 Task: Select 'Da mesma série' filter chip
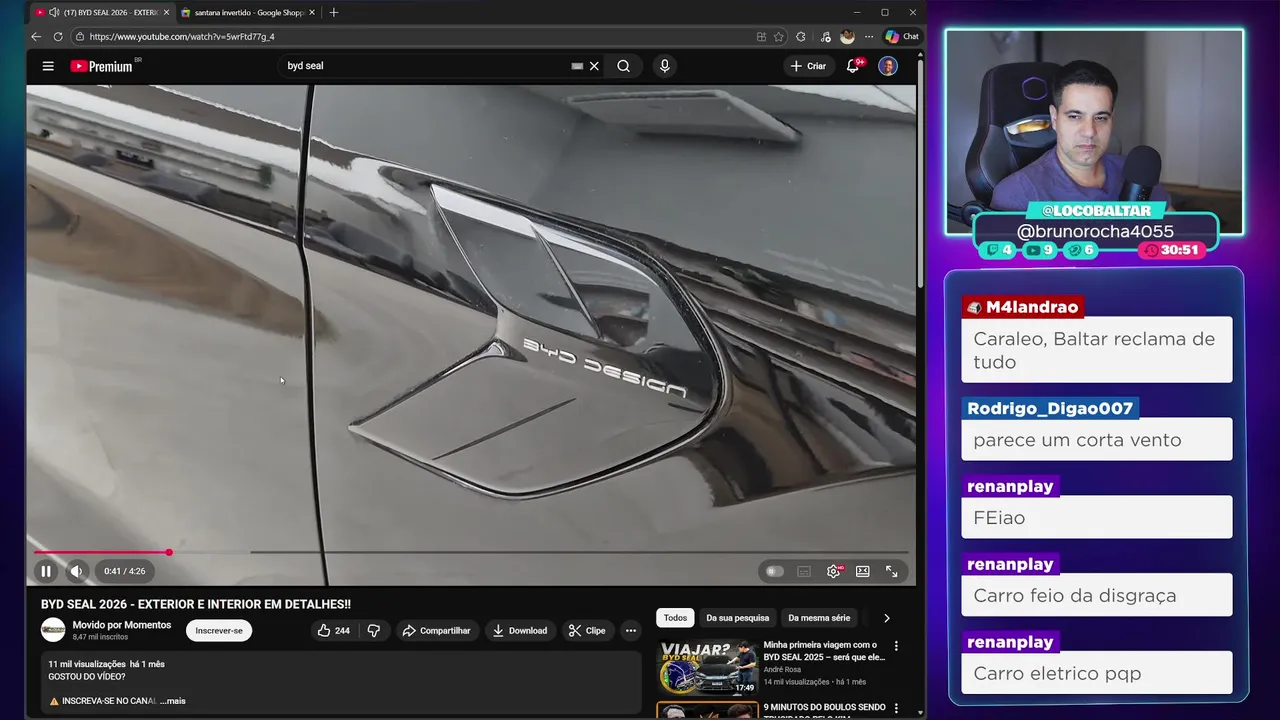coord(819,618)
